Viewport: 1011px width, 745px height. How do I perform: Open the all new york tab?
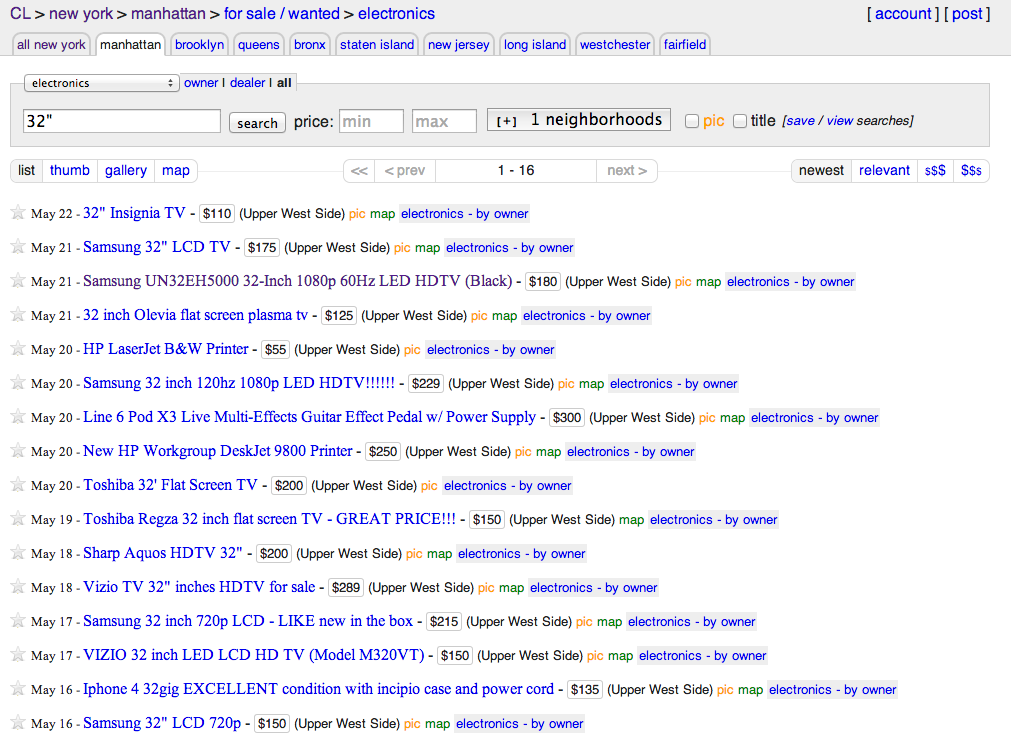[x=51, y=45]
